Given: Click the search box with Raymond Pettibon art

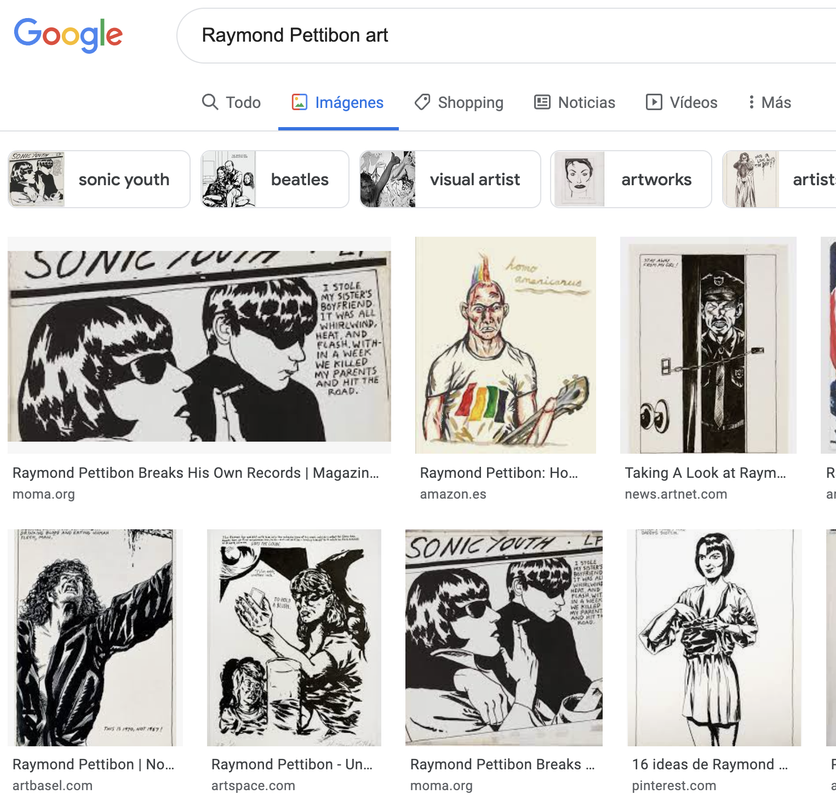Looking at the screenshot, I should click(507, 36).
